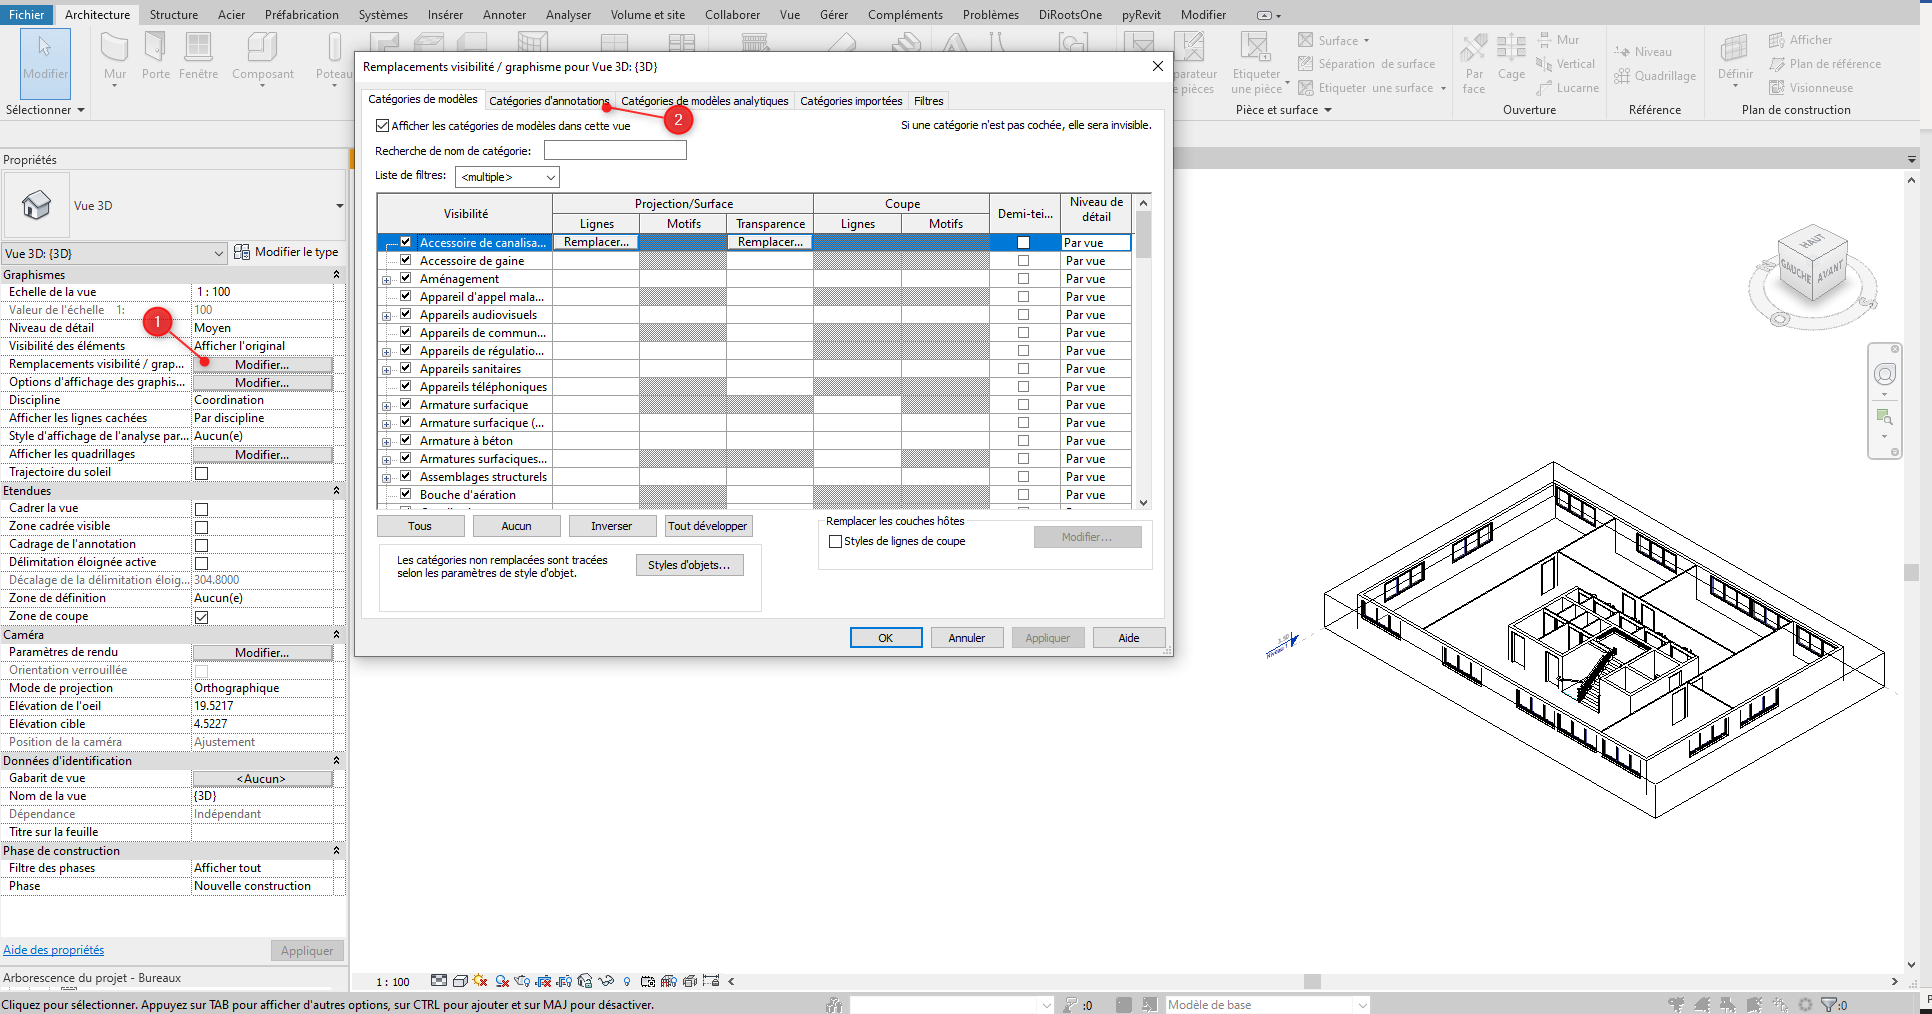1932x1014 pixels.
Task: Open the Structure ribbon tab
Action: click(x=173, y=15)
